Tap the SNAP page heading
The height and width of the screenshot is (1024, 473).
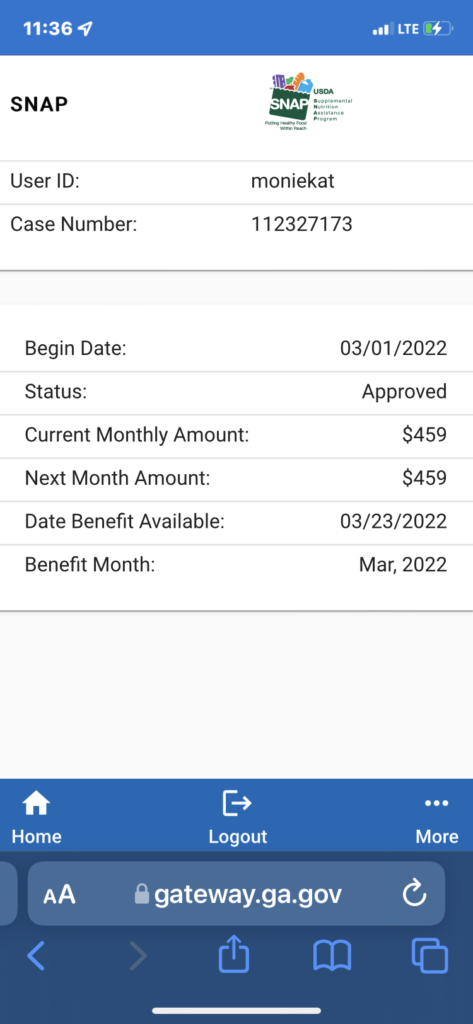coord(39,104)
